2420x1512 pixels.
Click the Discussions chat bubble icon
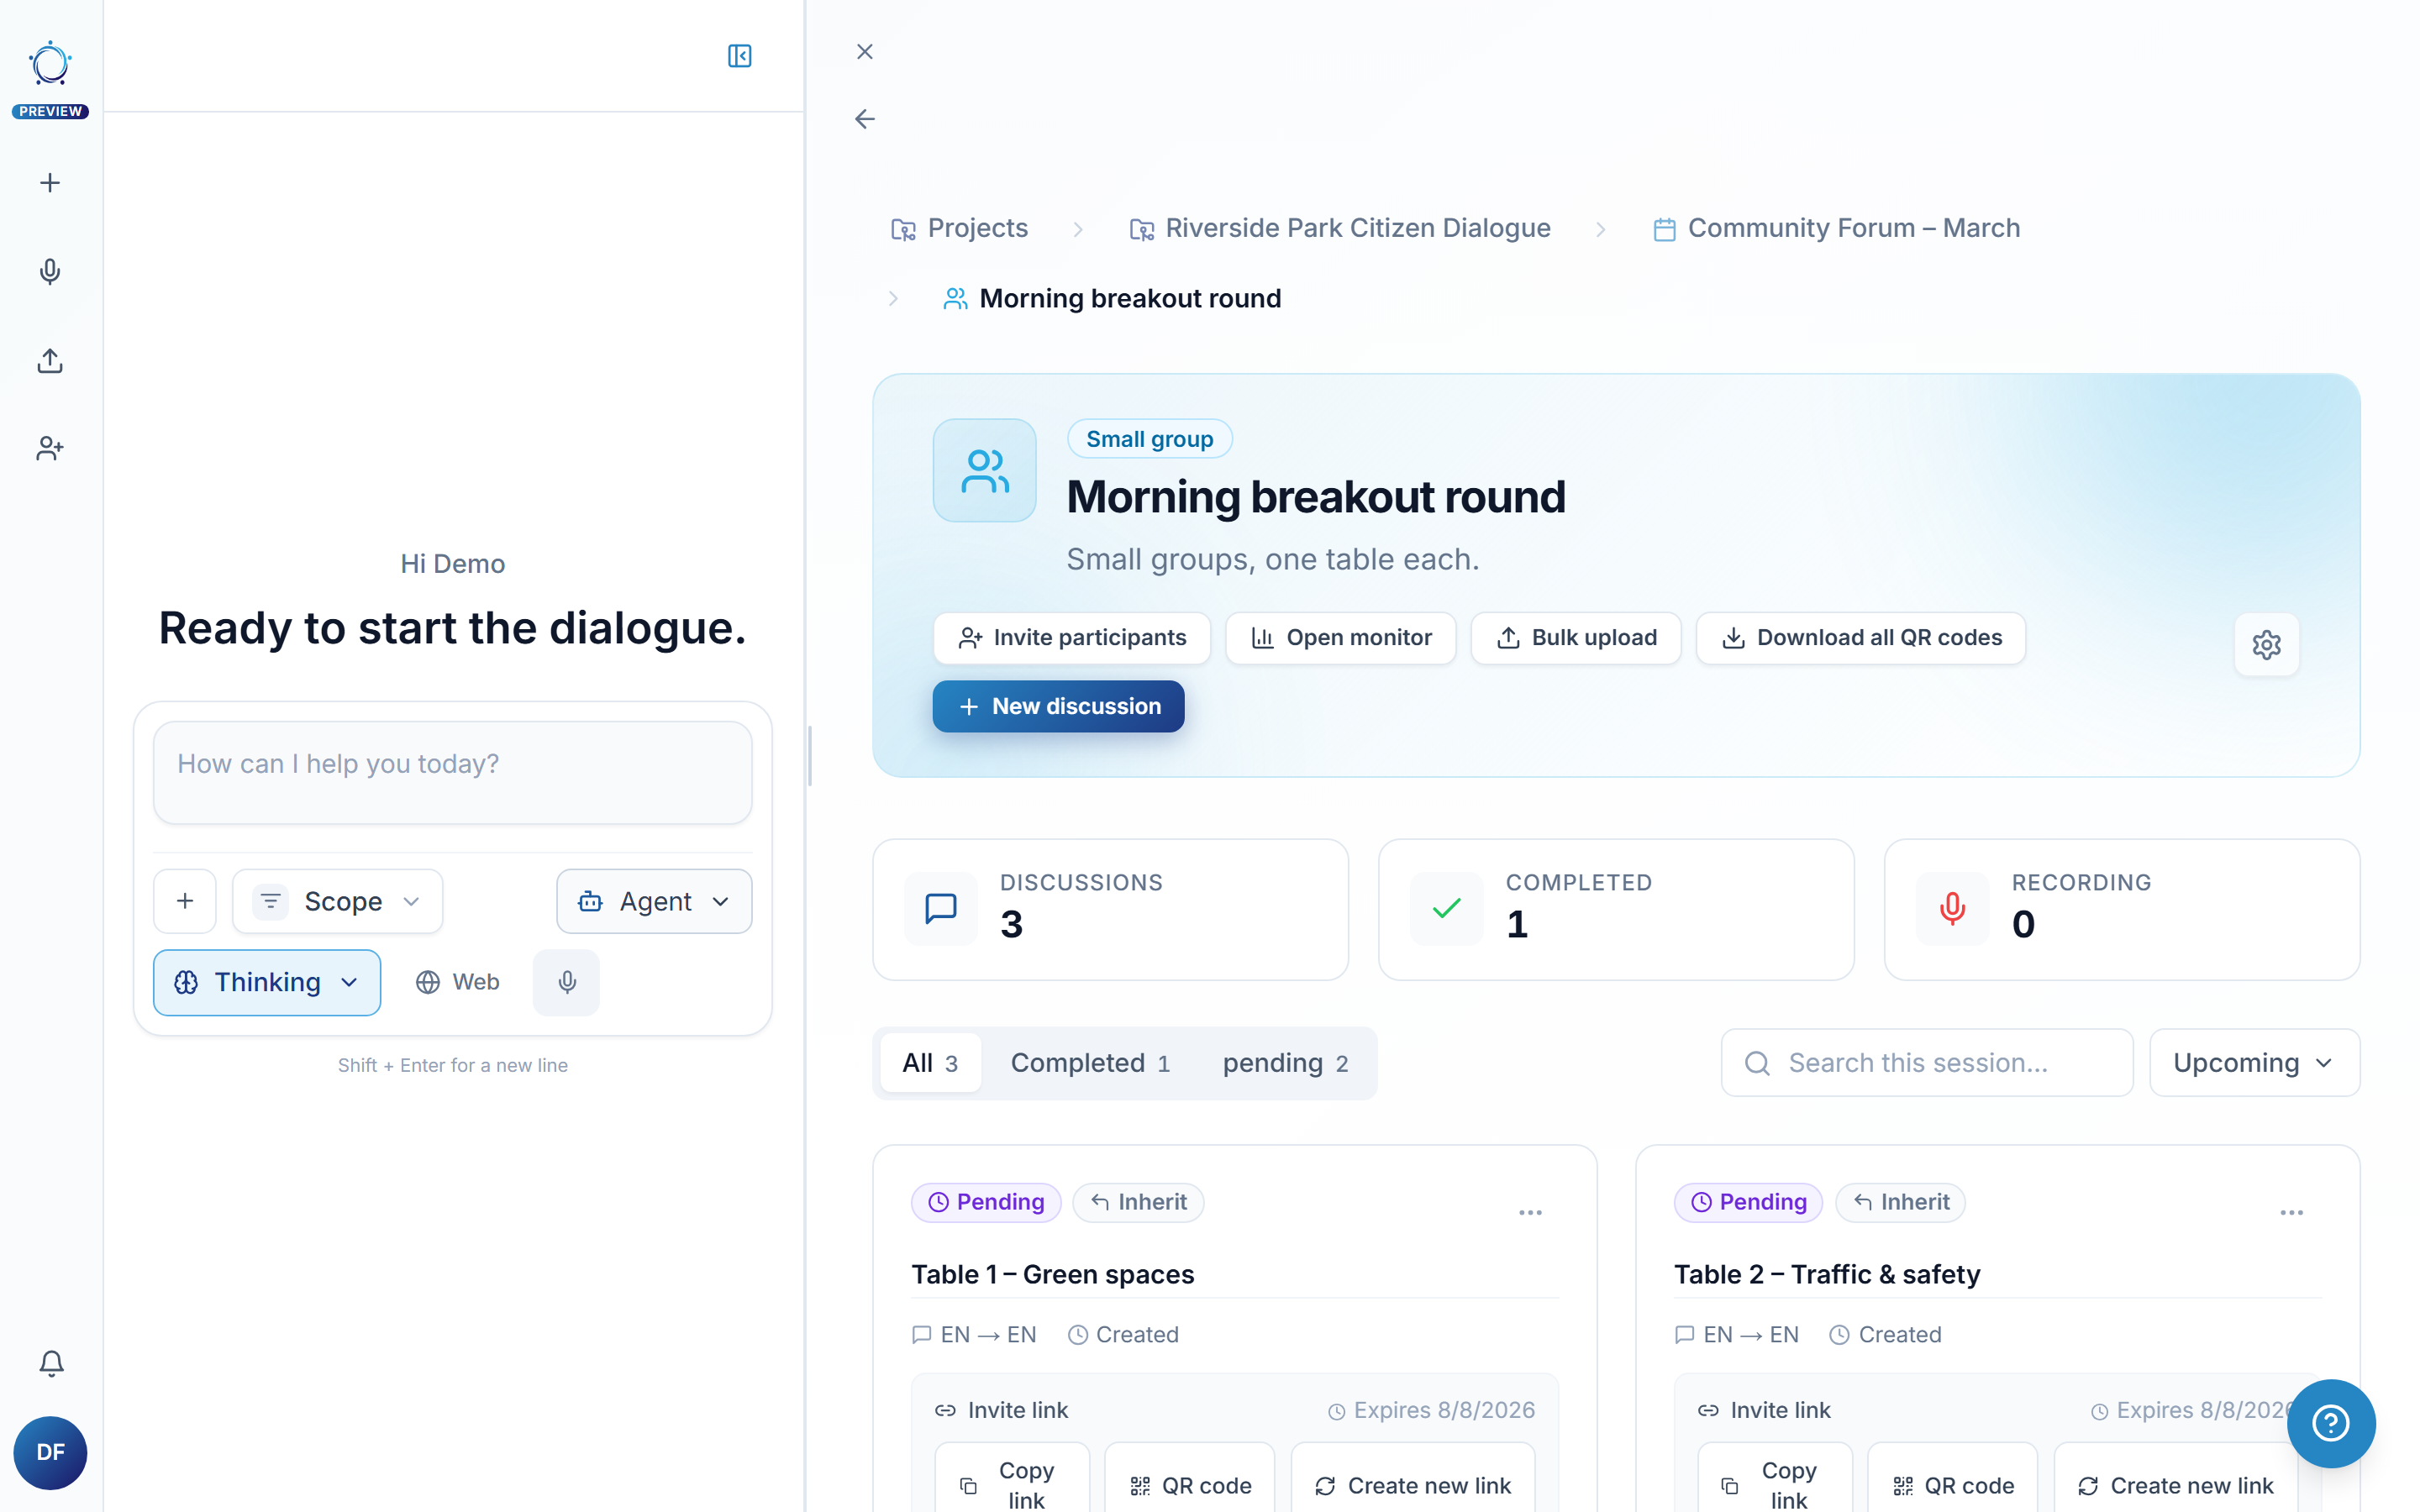[940, 908]
